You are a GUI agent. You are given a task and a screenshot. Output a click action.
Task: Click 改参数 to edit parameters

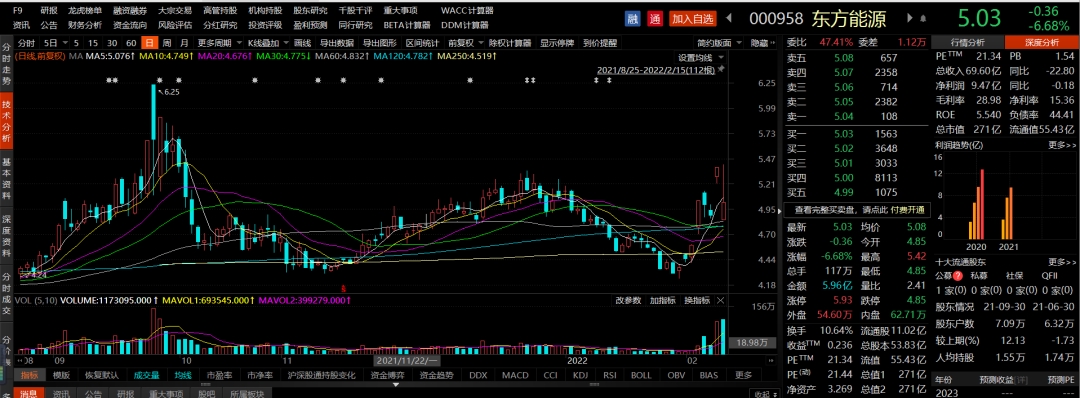point(628,301)
